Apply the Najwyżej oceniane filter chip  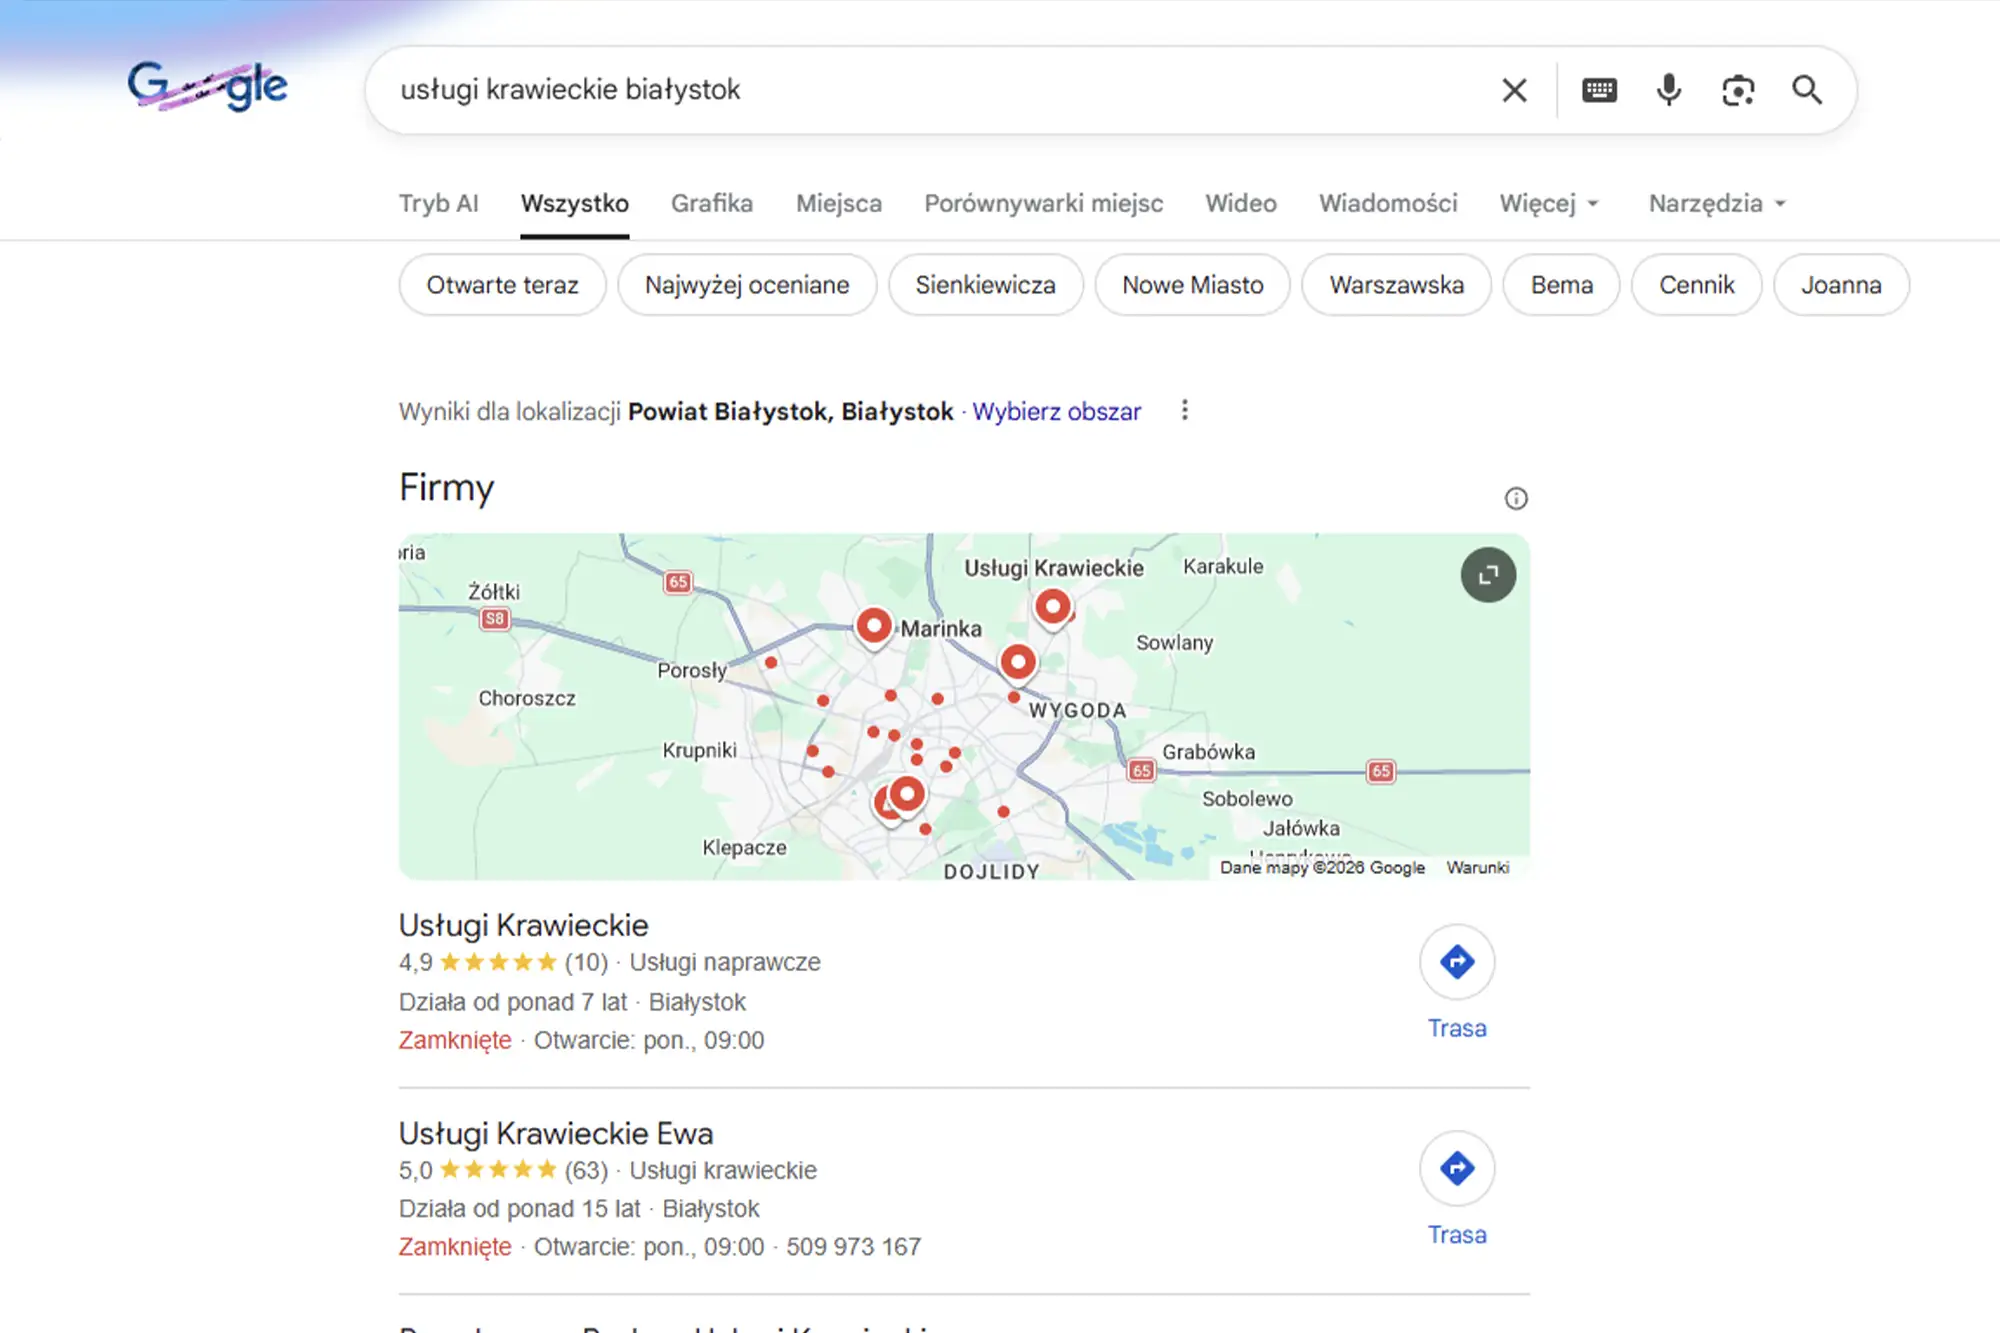(746, 285)
